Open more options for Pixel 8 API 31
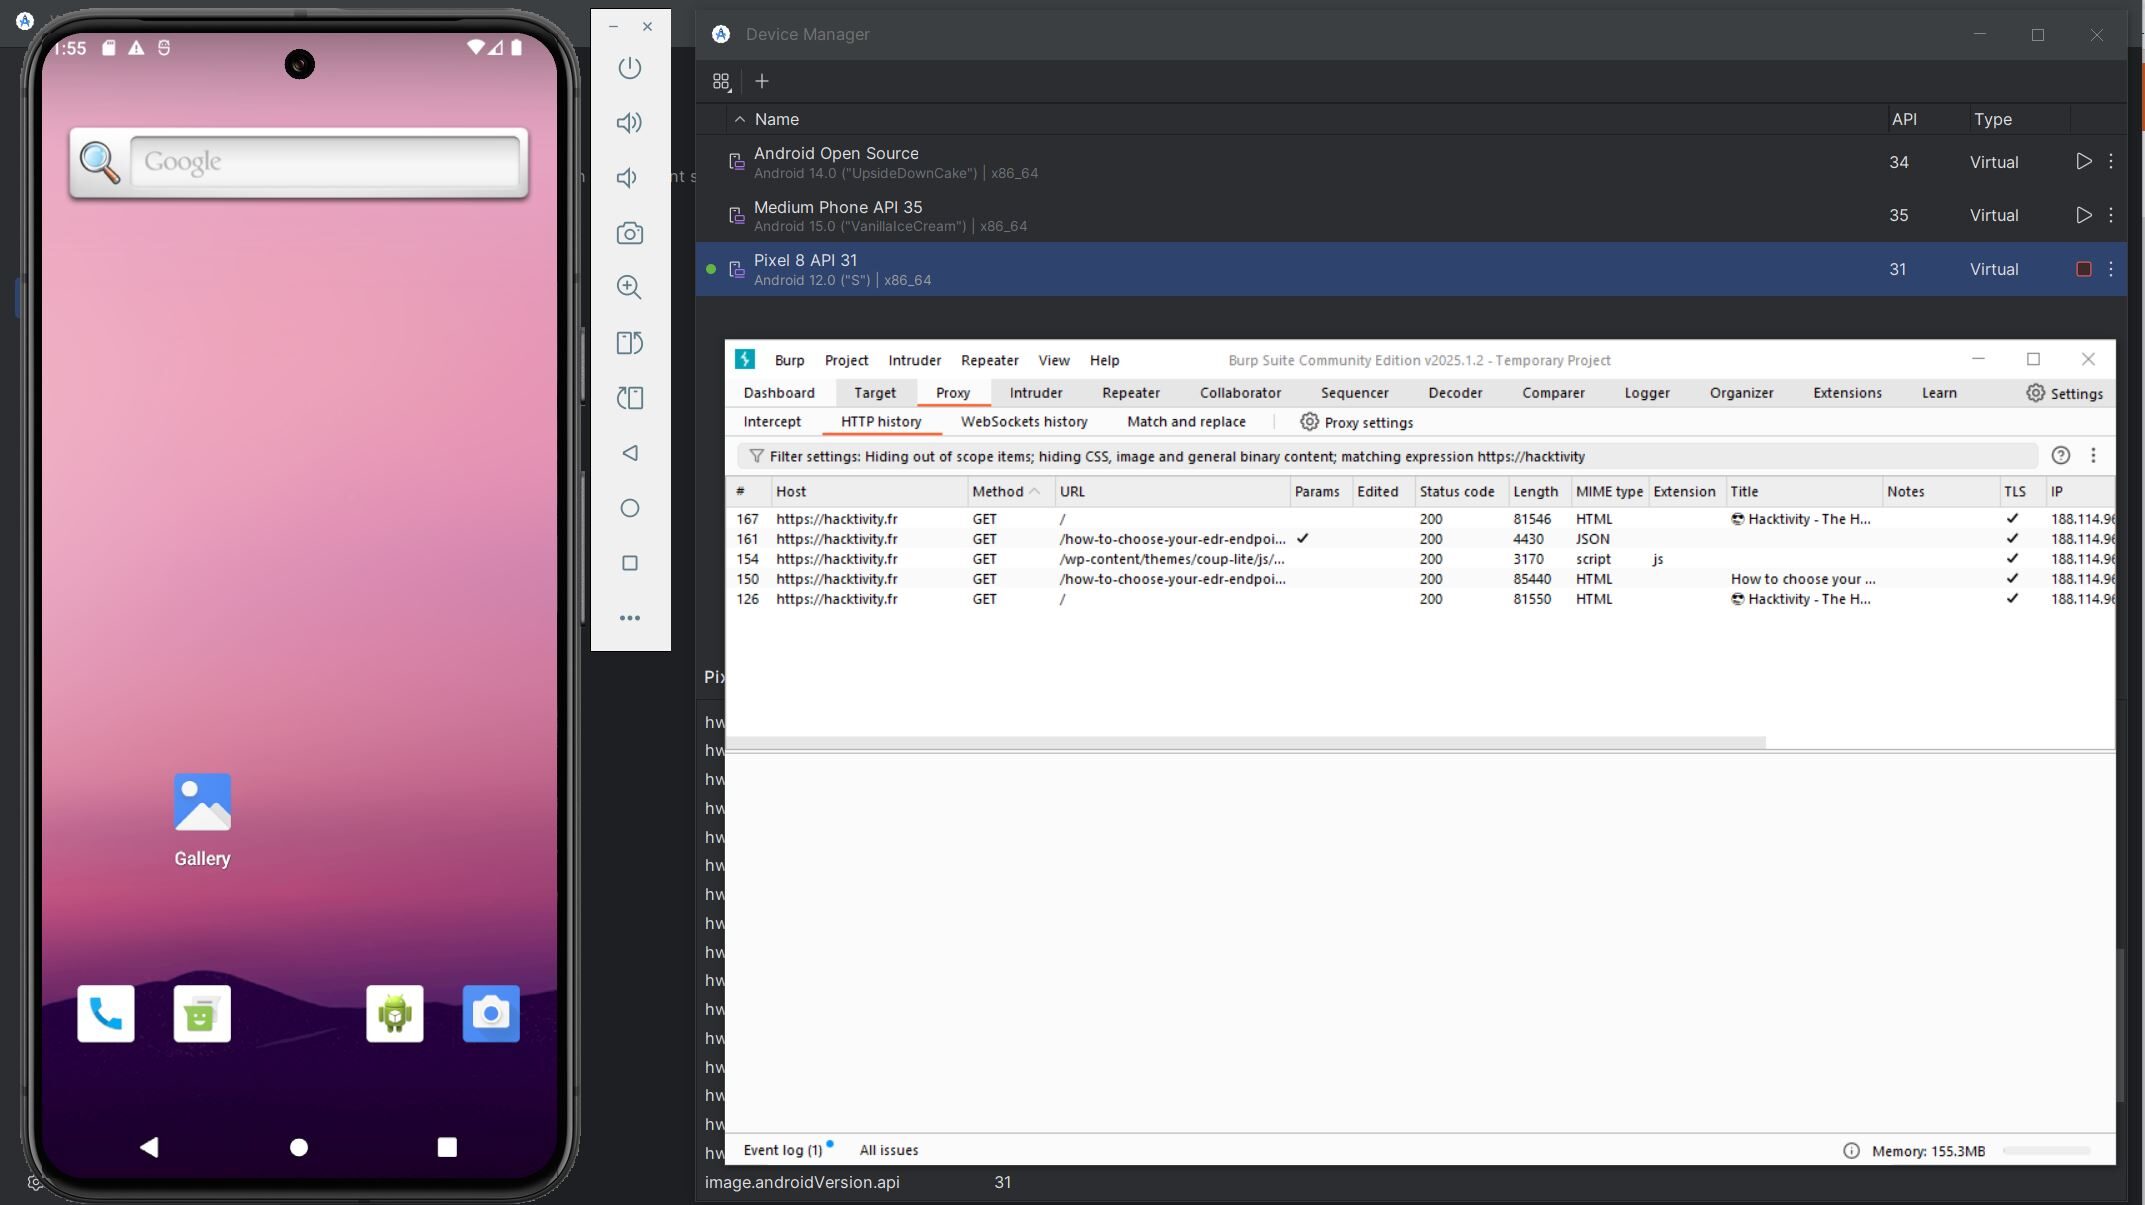Viewport: 2145px width, 1205px height. (x=2111, y=269)
